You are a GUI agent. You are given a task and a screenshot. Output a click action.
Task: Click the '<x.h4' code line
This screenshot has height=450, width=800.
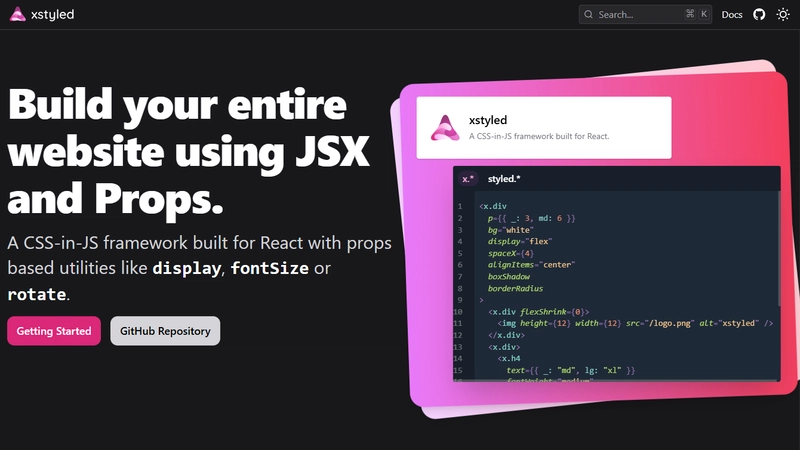click(x=509, y=359)
